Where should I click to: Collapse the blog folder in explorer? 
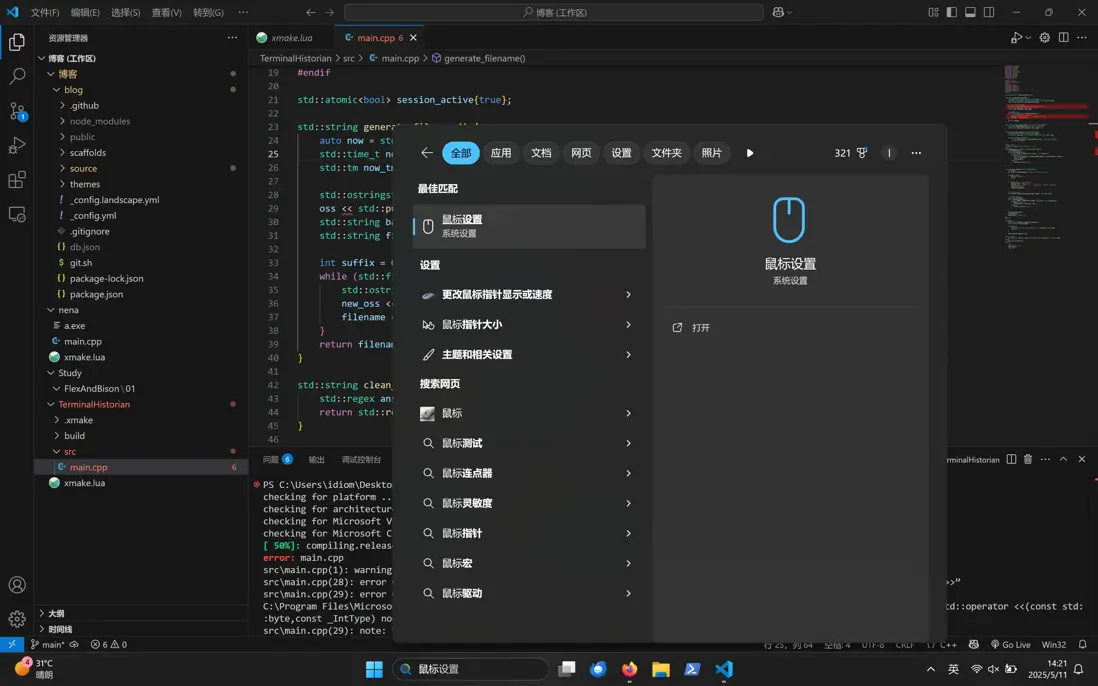(x=57, y=90)
